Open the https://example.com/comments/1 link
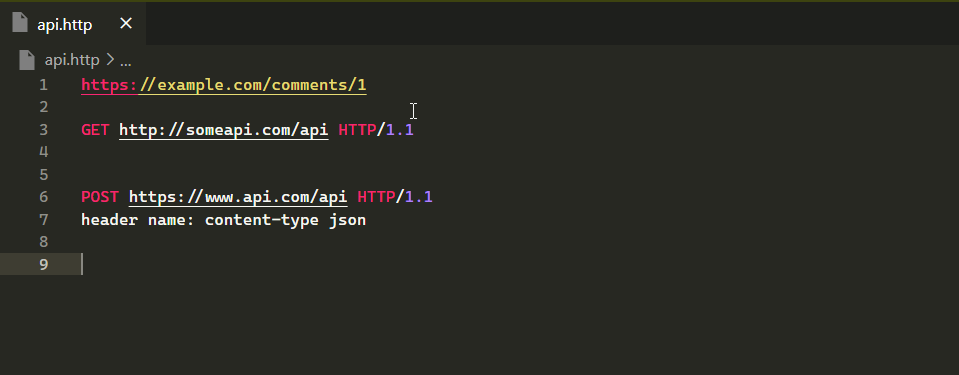This screenshot has height=375, width=959. tap(224, 84)
